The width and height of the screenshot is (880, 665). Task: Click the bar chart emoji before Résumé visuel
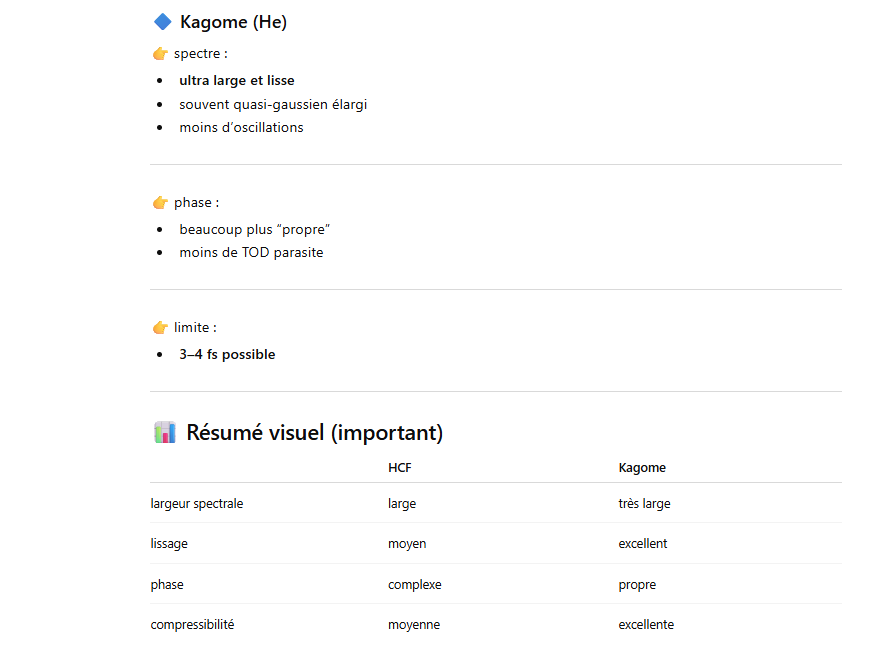[x=165, y=432]
